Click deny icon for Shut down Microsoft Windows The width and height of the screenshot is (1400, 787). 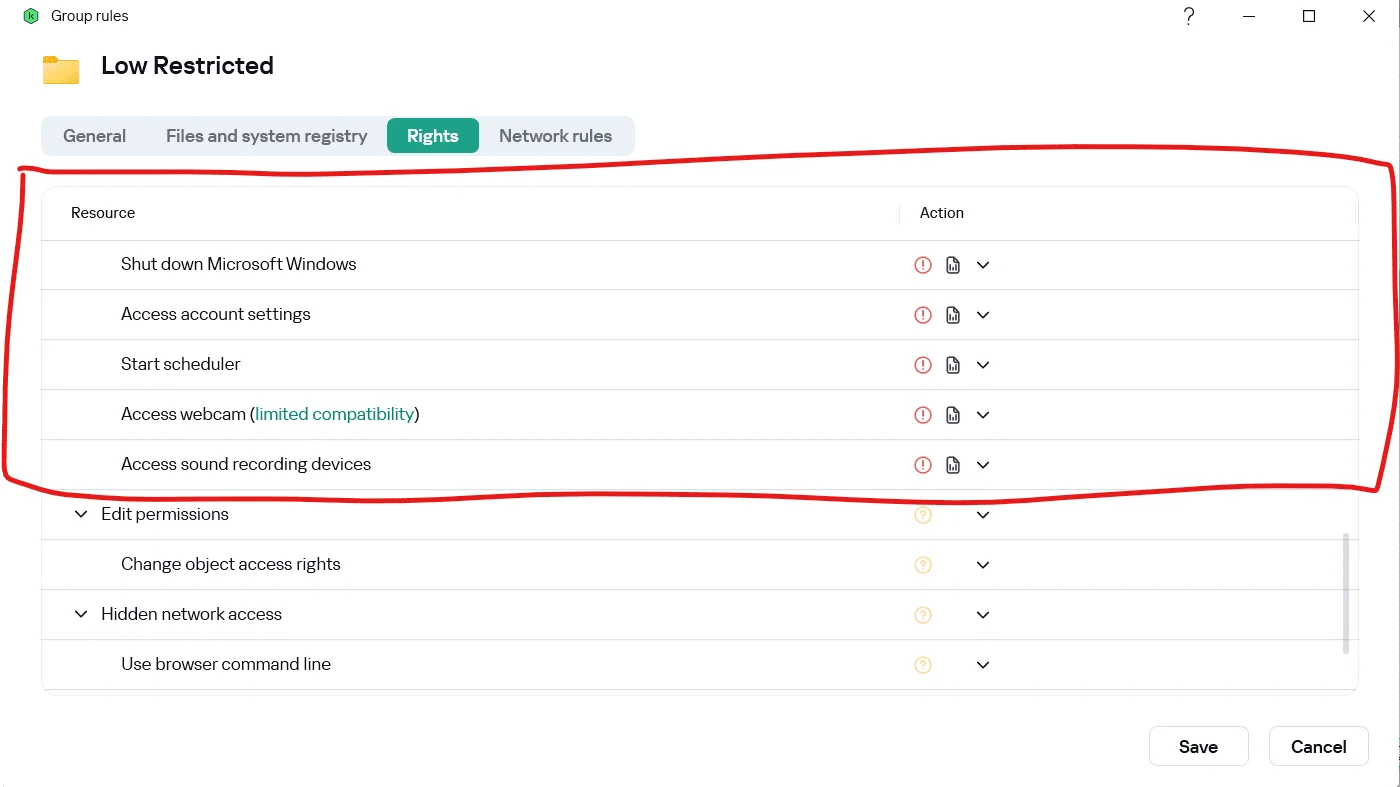[x=923, y=265]
